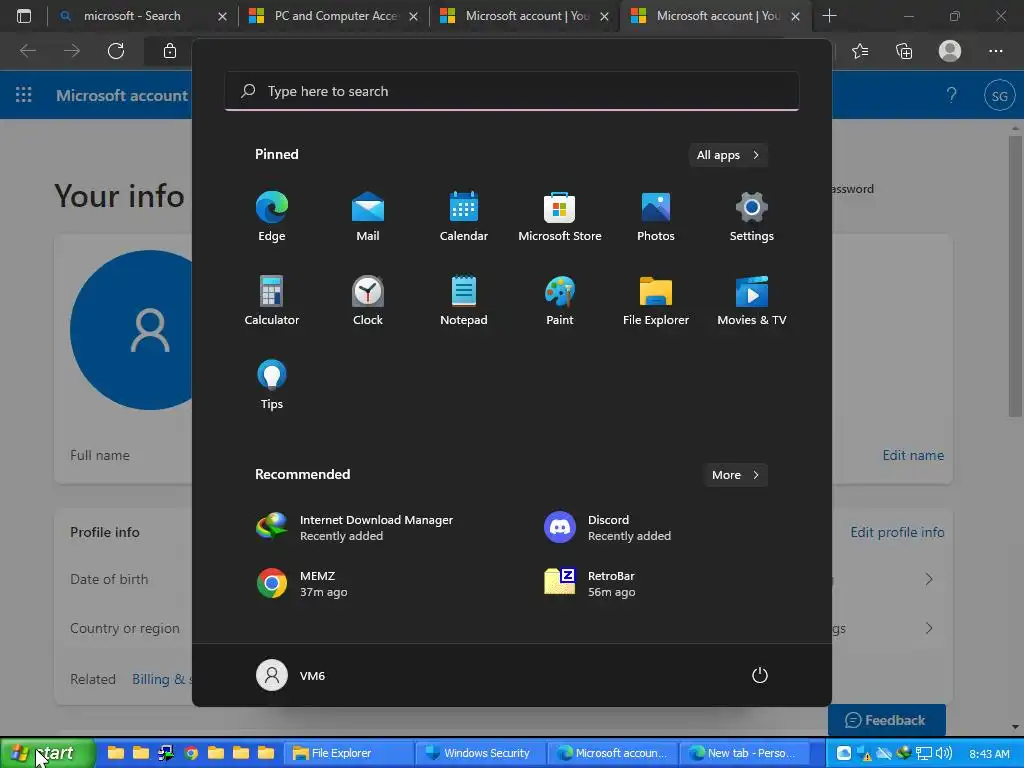Switch to File Explorer taskbar window
Screen dimensions: 1024x768
click(x=348, y=753)
